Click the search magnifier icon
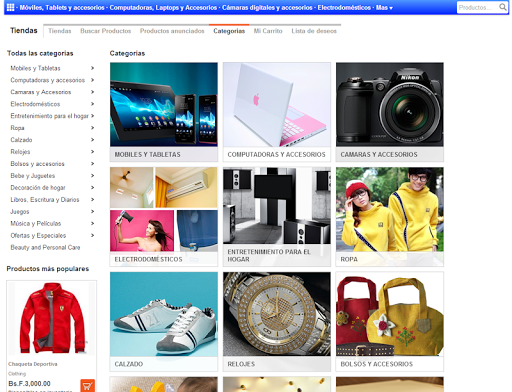The height and width of the screenshot is (392, 512). (502, 7)
